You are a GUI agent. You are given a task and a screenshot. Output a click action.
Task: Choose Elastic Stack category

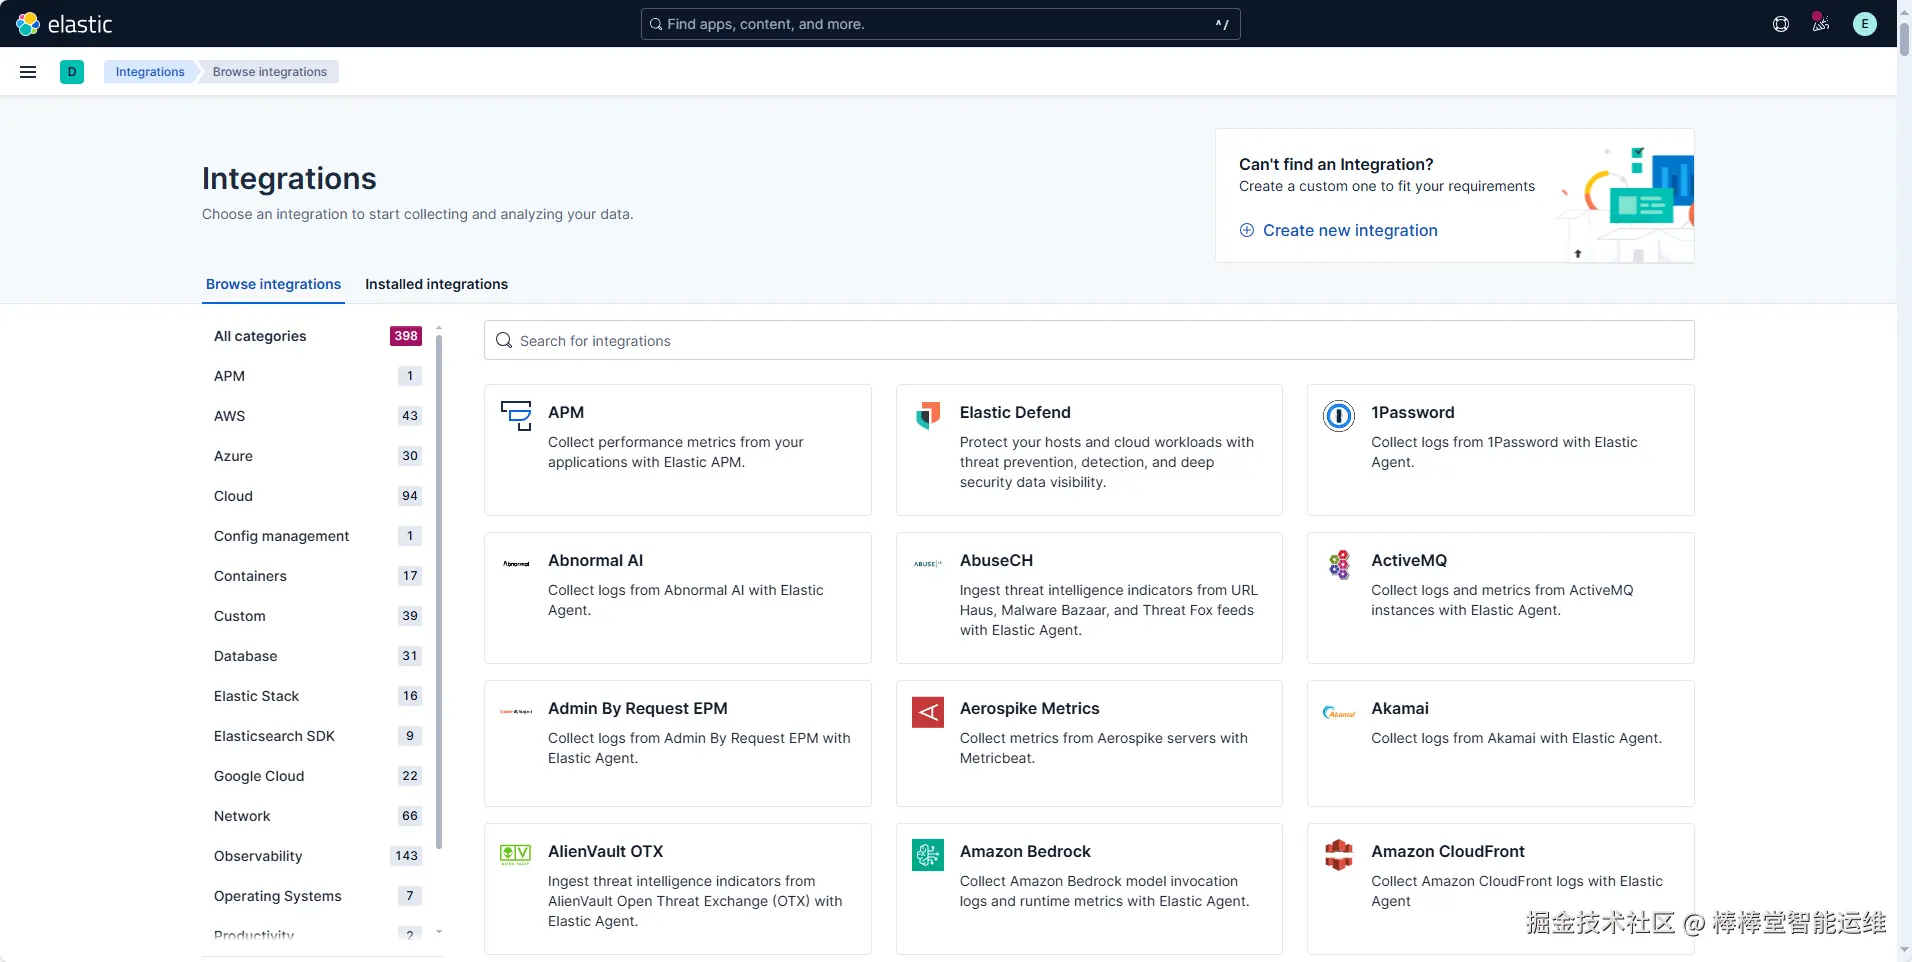[x=317, y=696]
